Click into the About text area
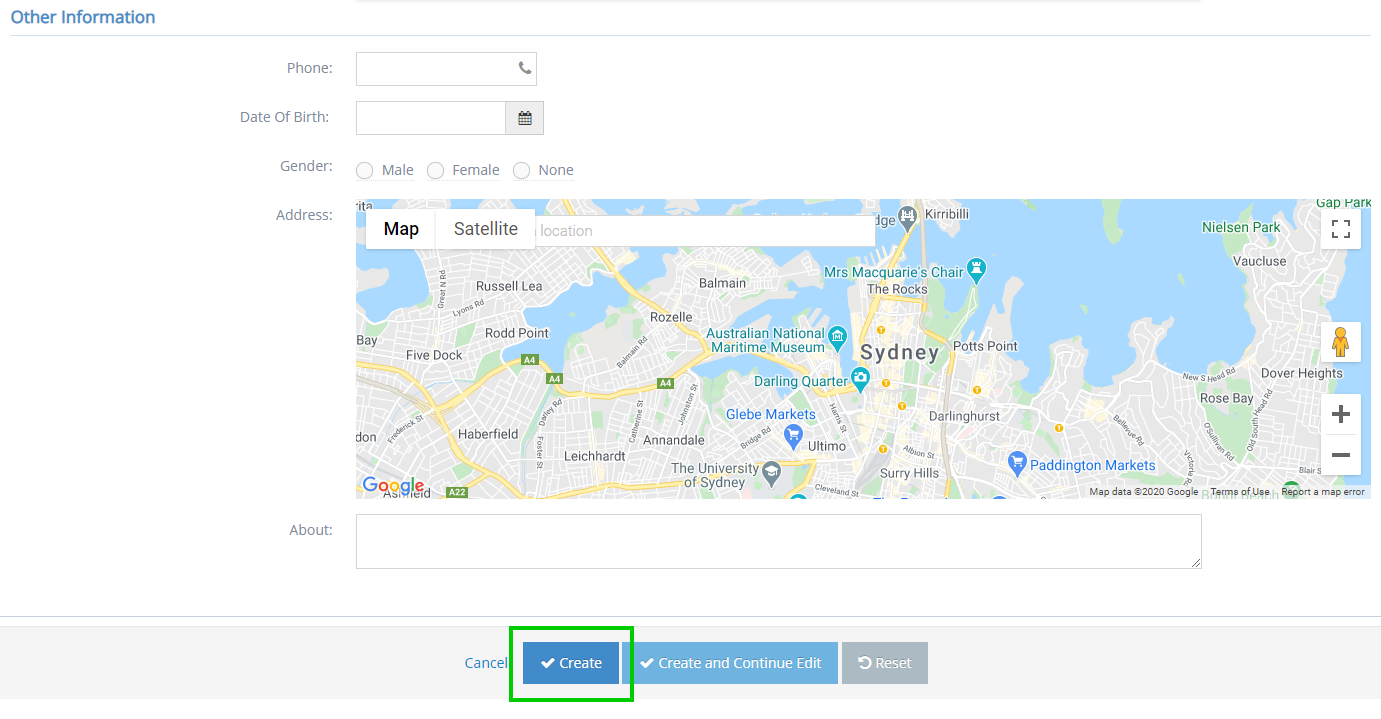The height and width of the screenshot is (719, 1381). coord(778,541)
